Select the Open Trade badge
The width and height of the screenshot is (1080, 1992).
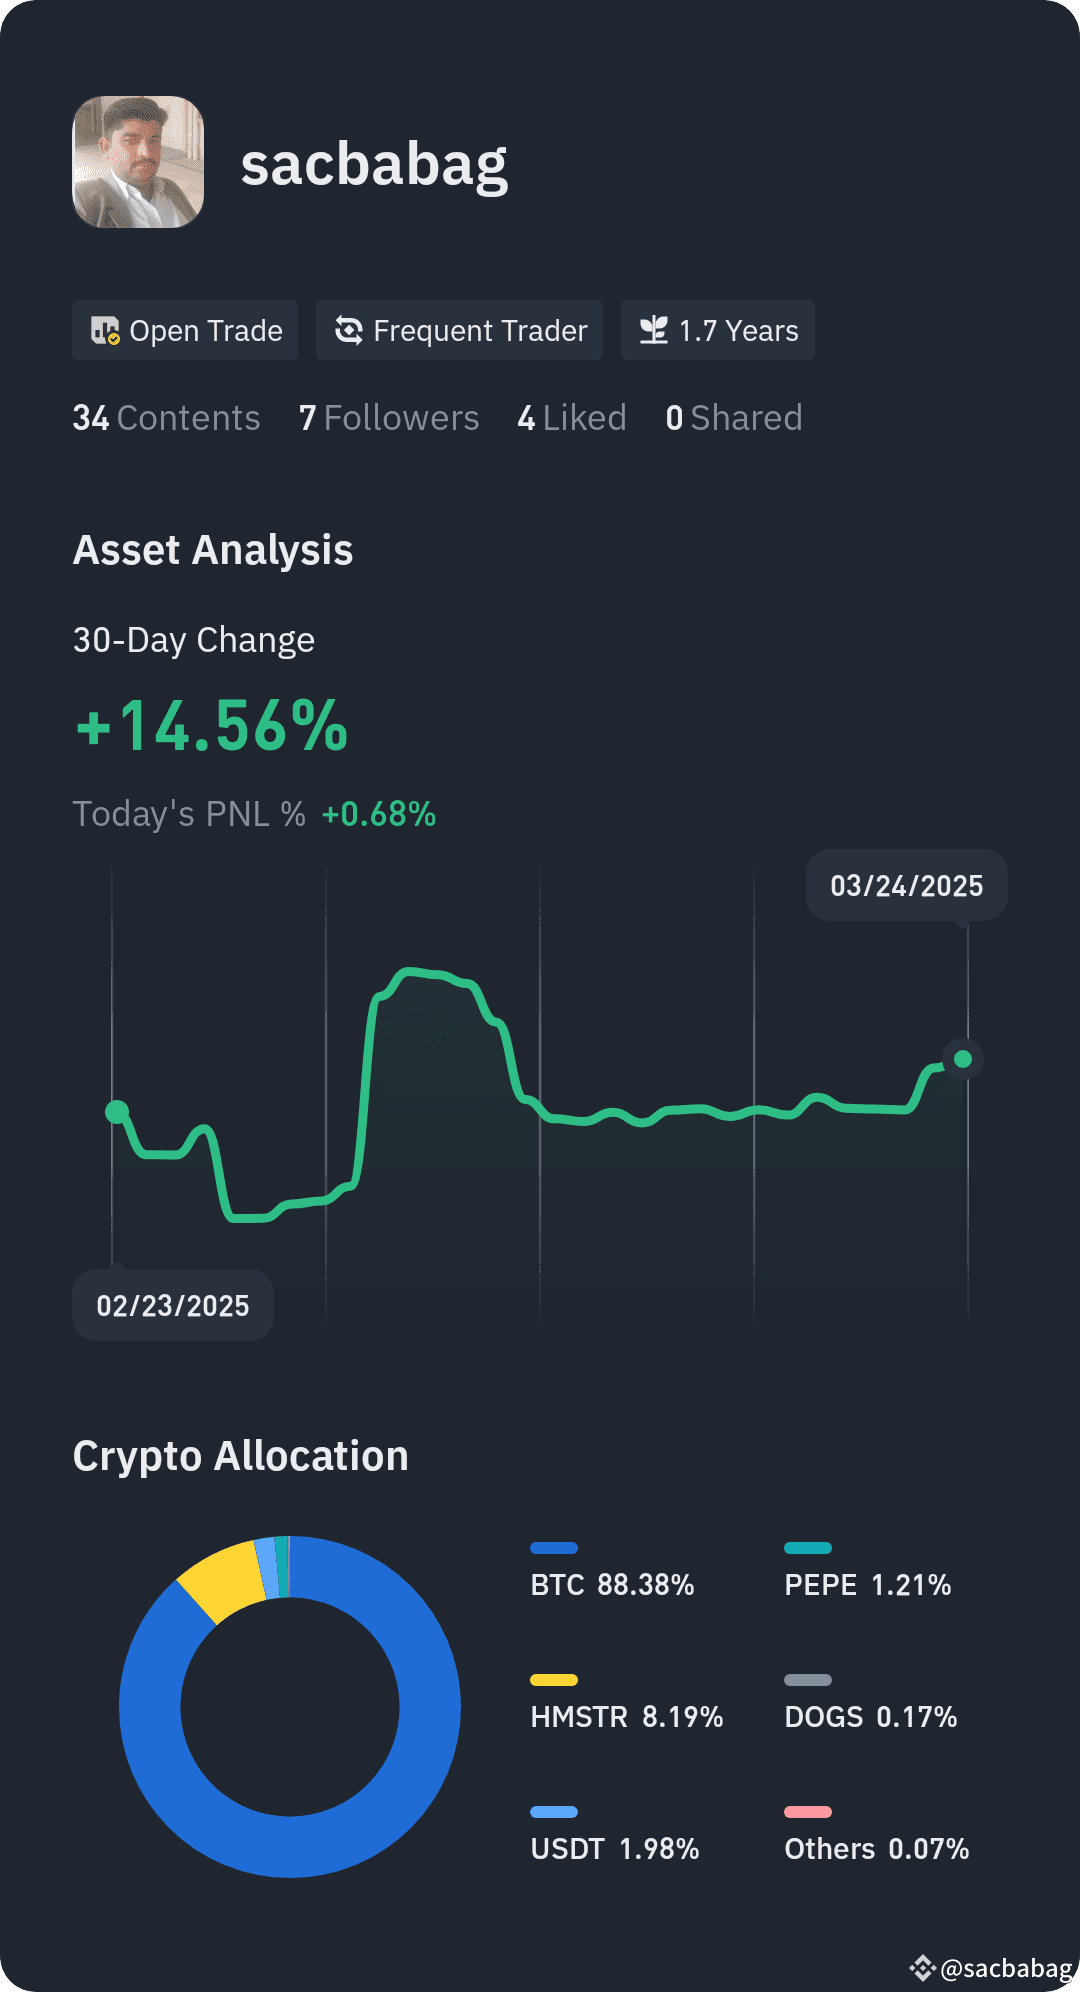tap(185, 330)
